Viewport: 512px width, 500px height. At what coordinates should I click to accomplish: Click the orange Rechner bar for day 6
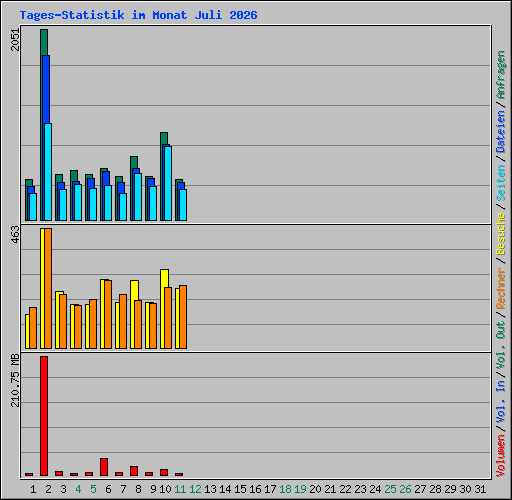pyautogui.click(x=108, y=314)
